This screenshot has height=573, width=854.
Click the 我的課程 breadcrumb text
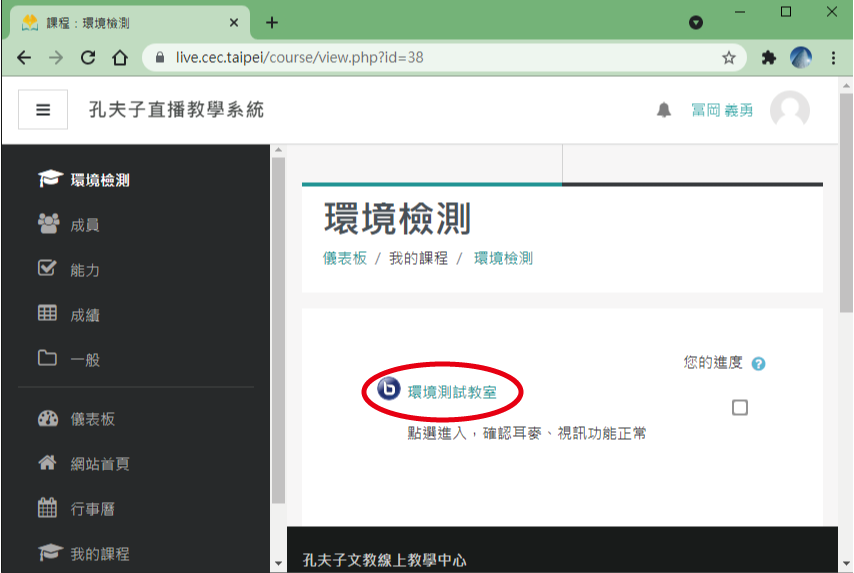[418, 258]
